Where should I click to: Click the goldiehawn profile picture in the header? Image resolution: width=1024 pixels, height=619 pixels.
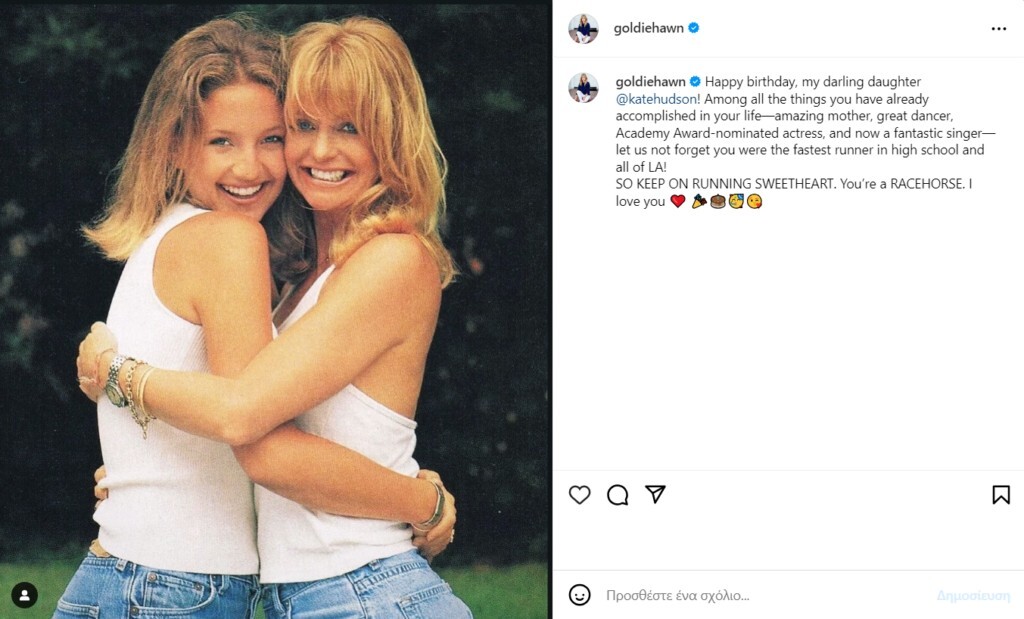click(x=583, y=29)
